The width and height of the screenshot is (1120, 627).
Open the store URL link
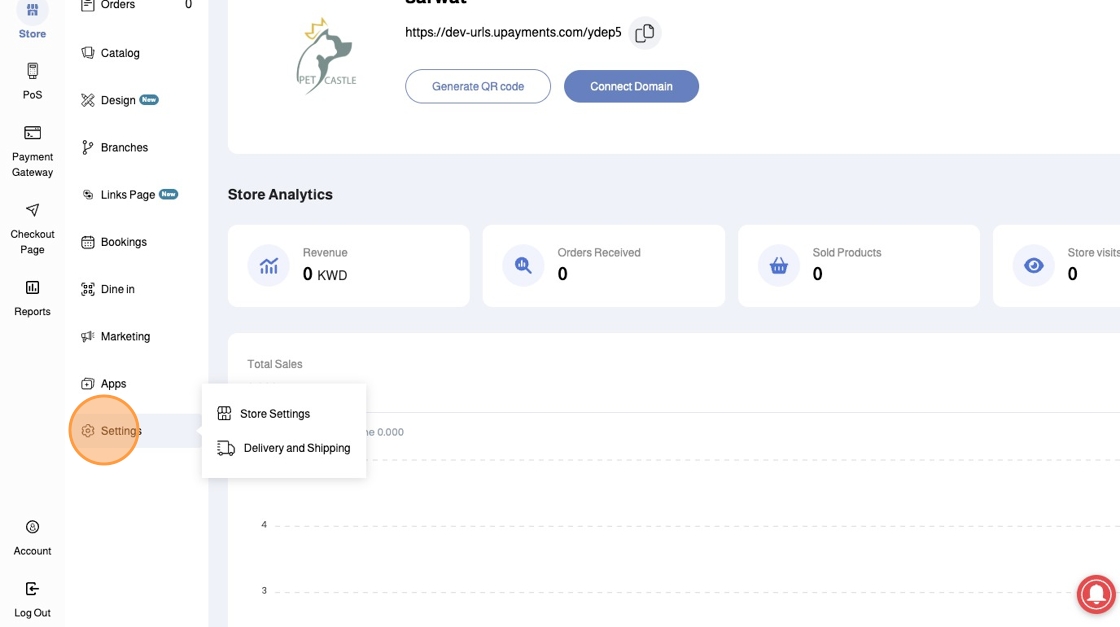(513, 33)
